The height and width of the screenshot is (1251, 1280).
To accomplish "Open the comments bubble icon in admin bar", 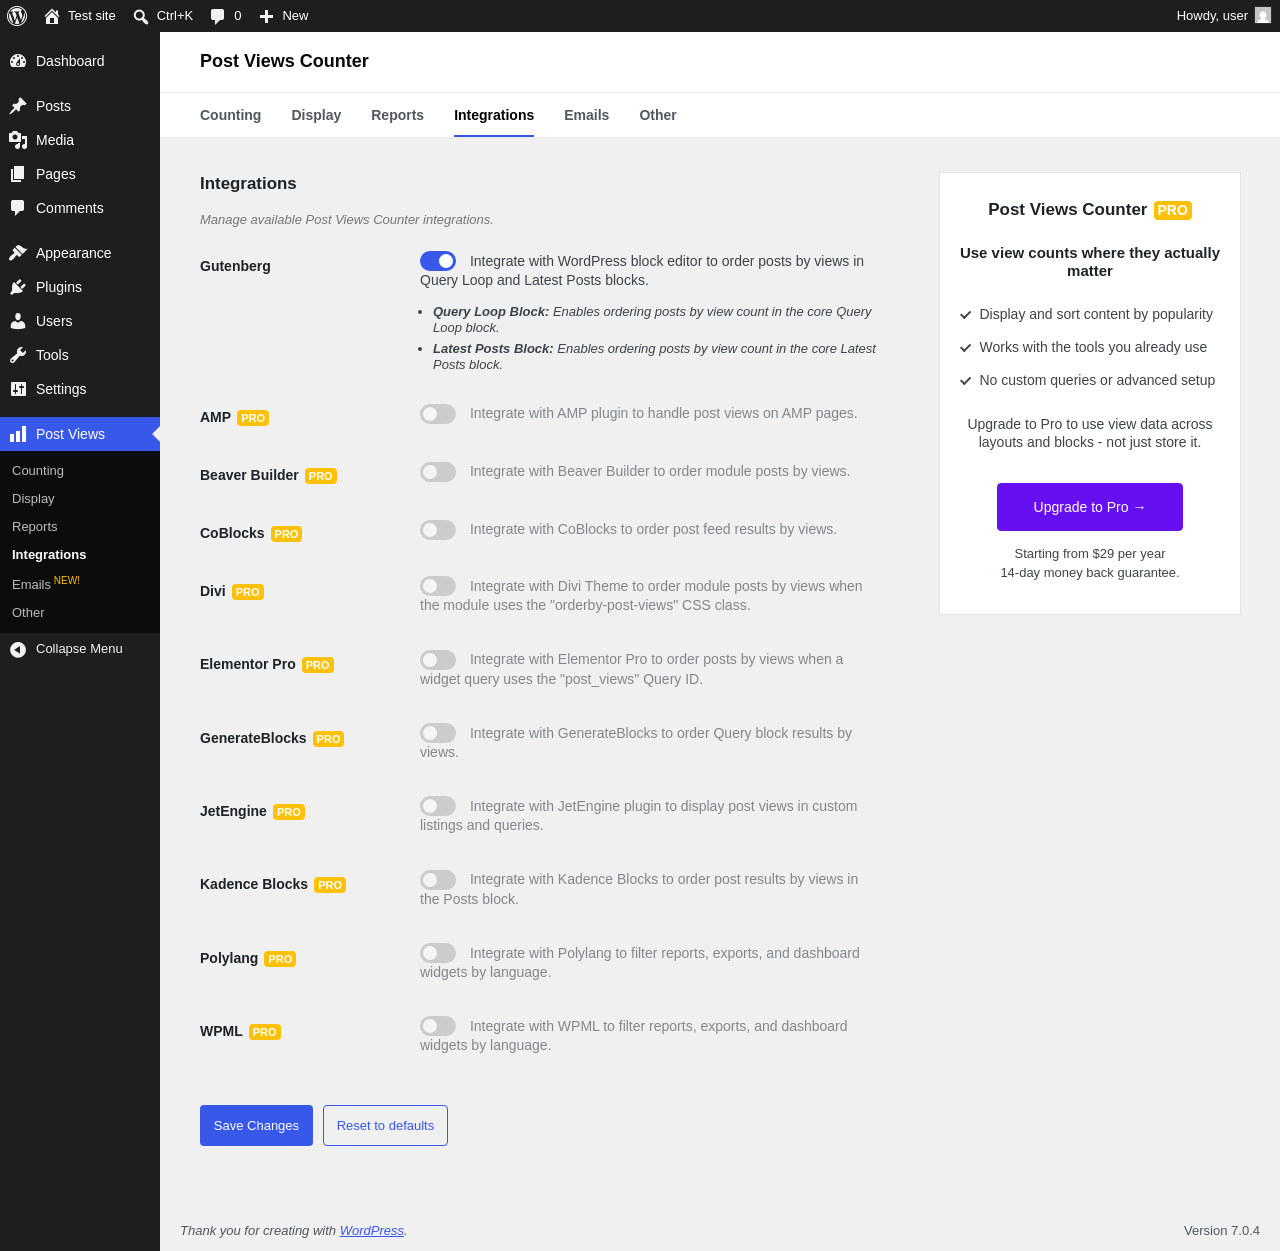I will pyautogui.click(x=218, y=16).
